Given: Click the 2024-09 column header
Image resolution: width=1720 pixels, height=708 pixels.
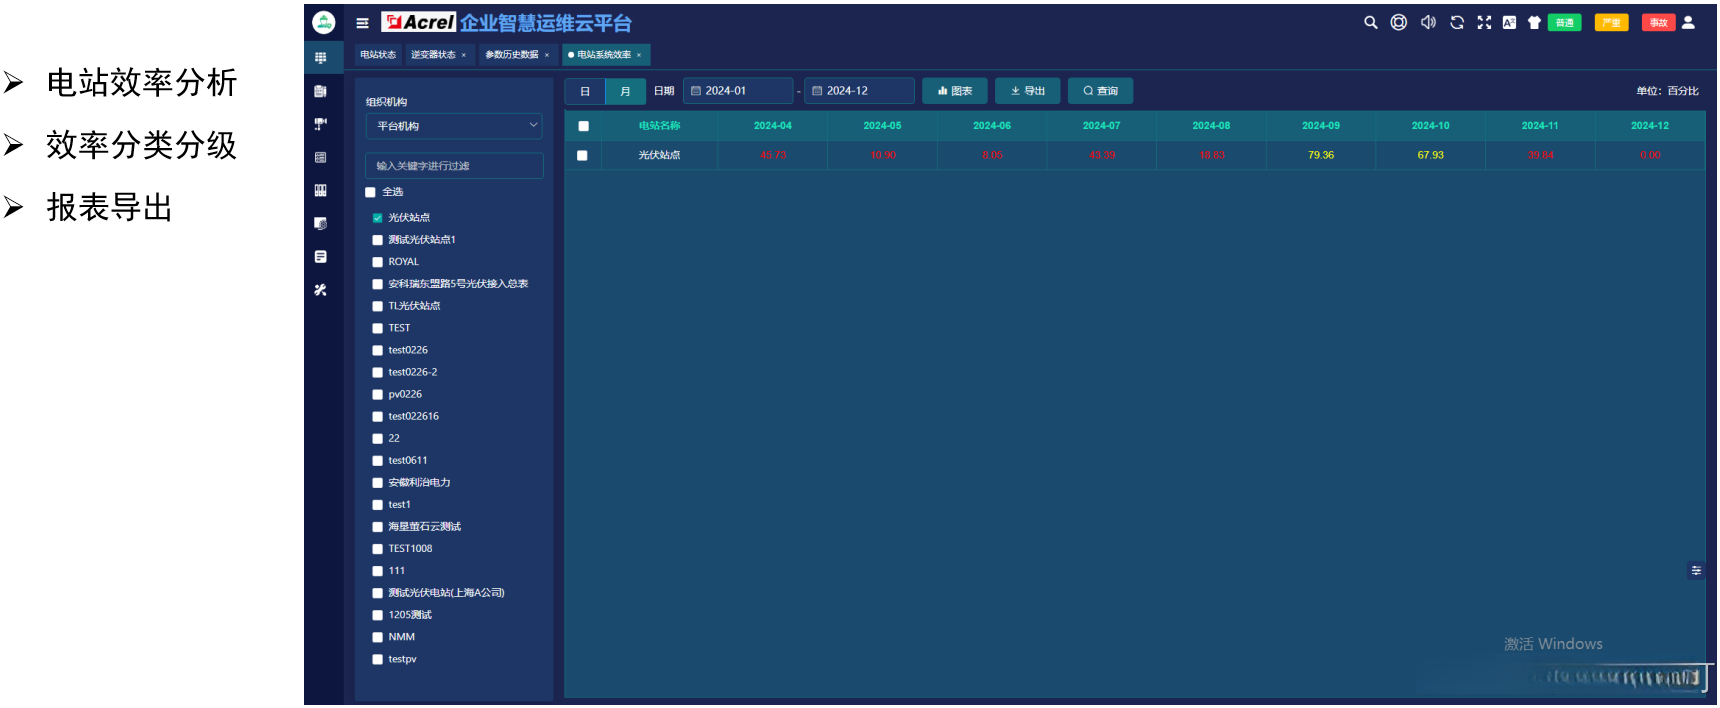Looking at the screenshot, I should coord(1321,126).
